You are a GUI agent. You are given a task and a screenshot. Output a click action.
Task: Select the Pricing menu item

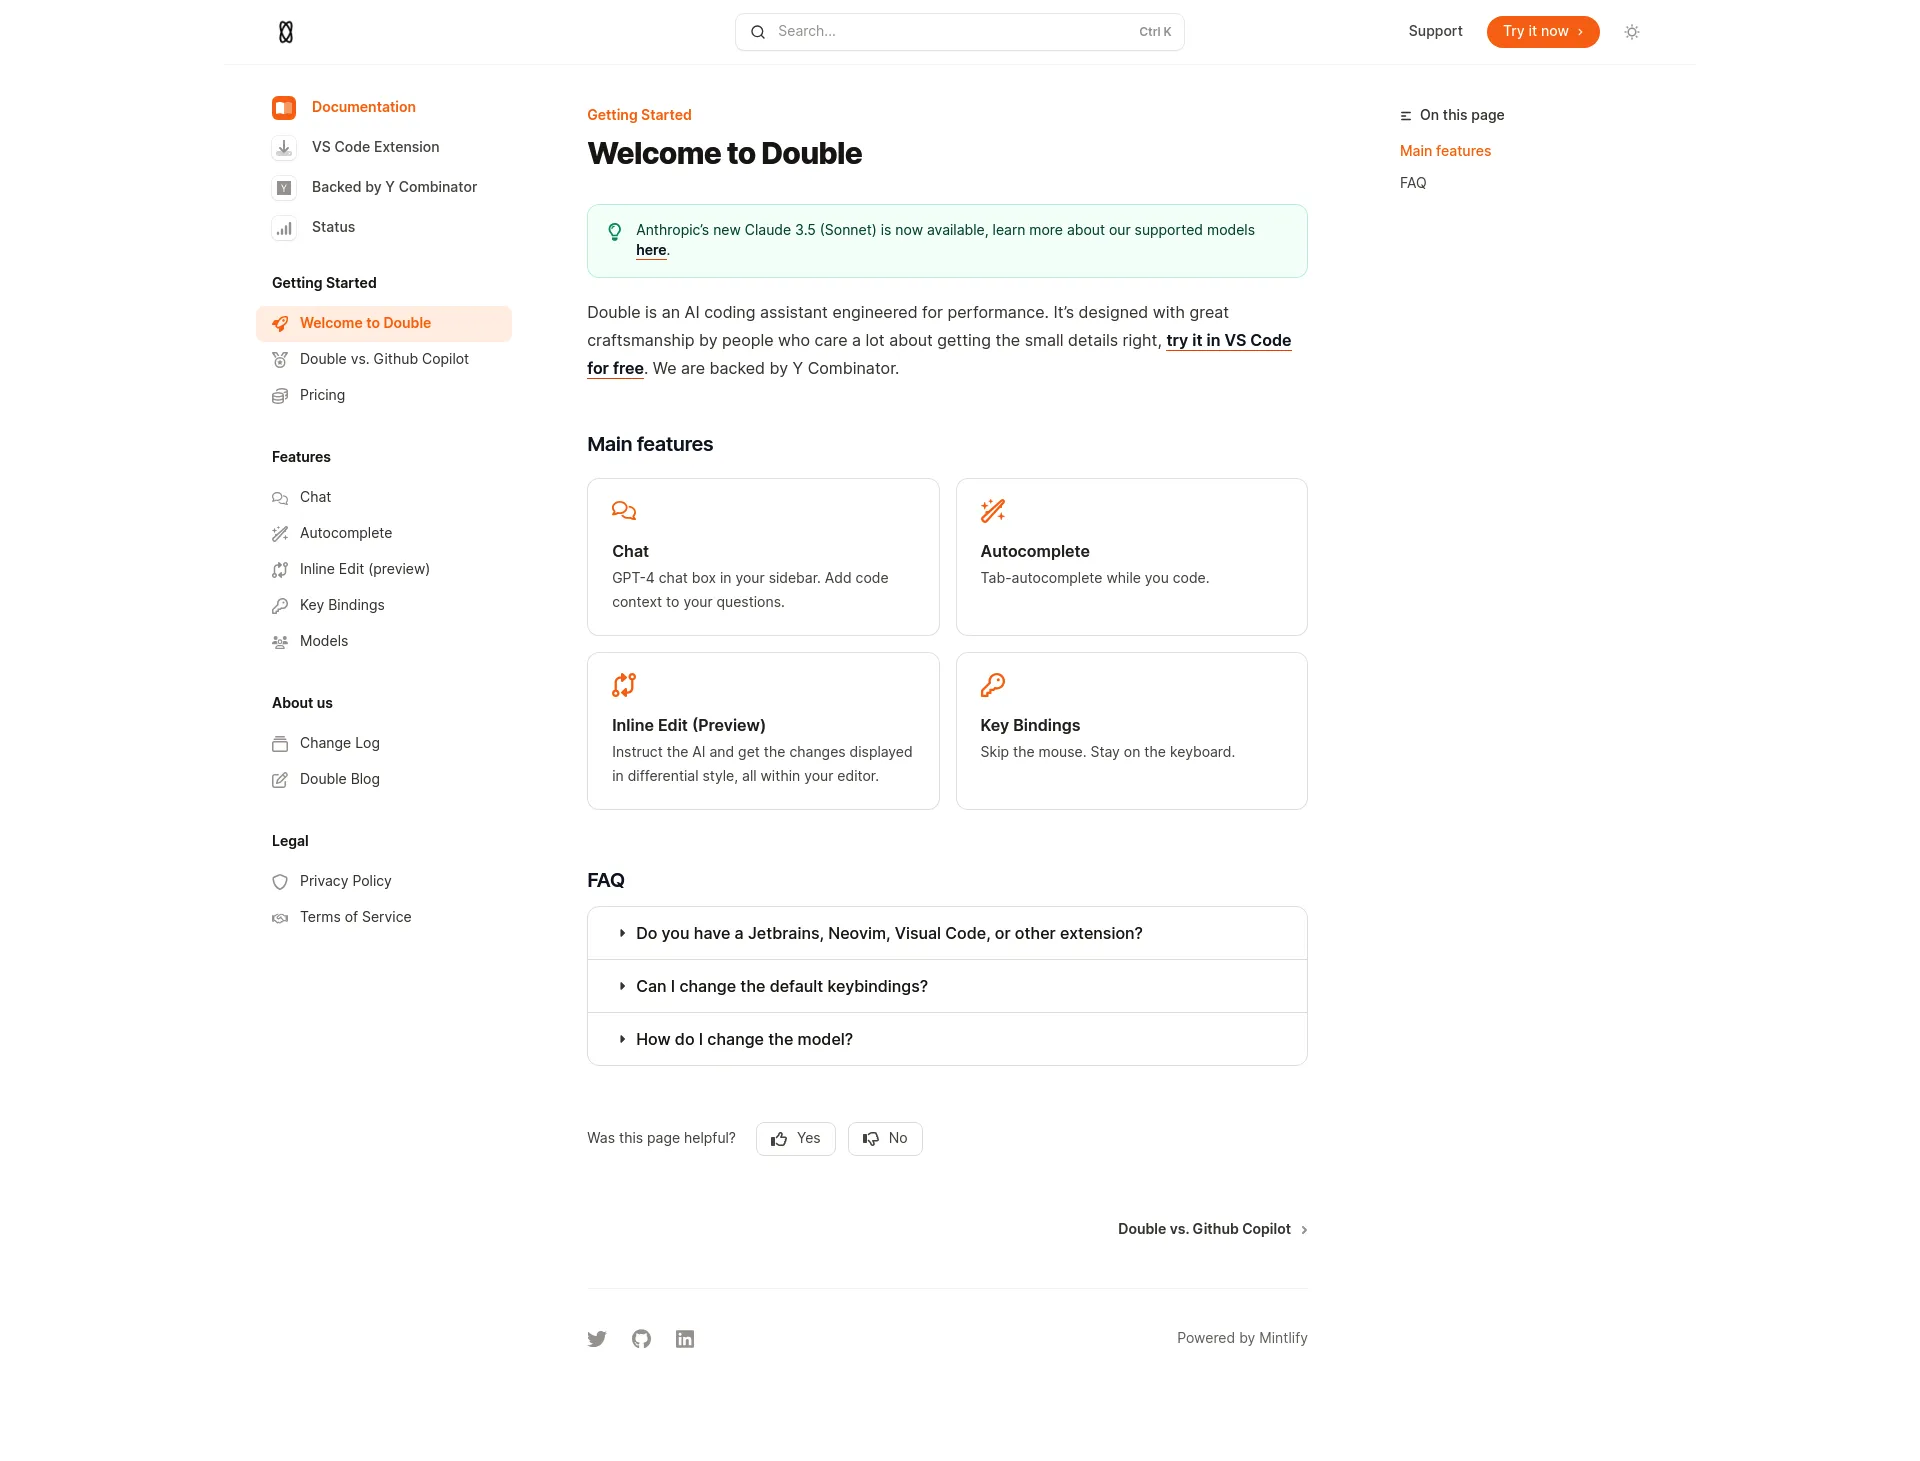coord(322,394)
